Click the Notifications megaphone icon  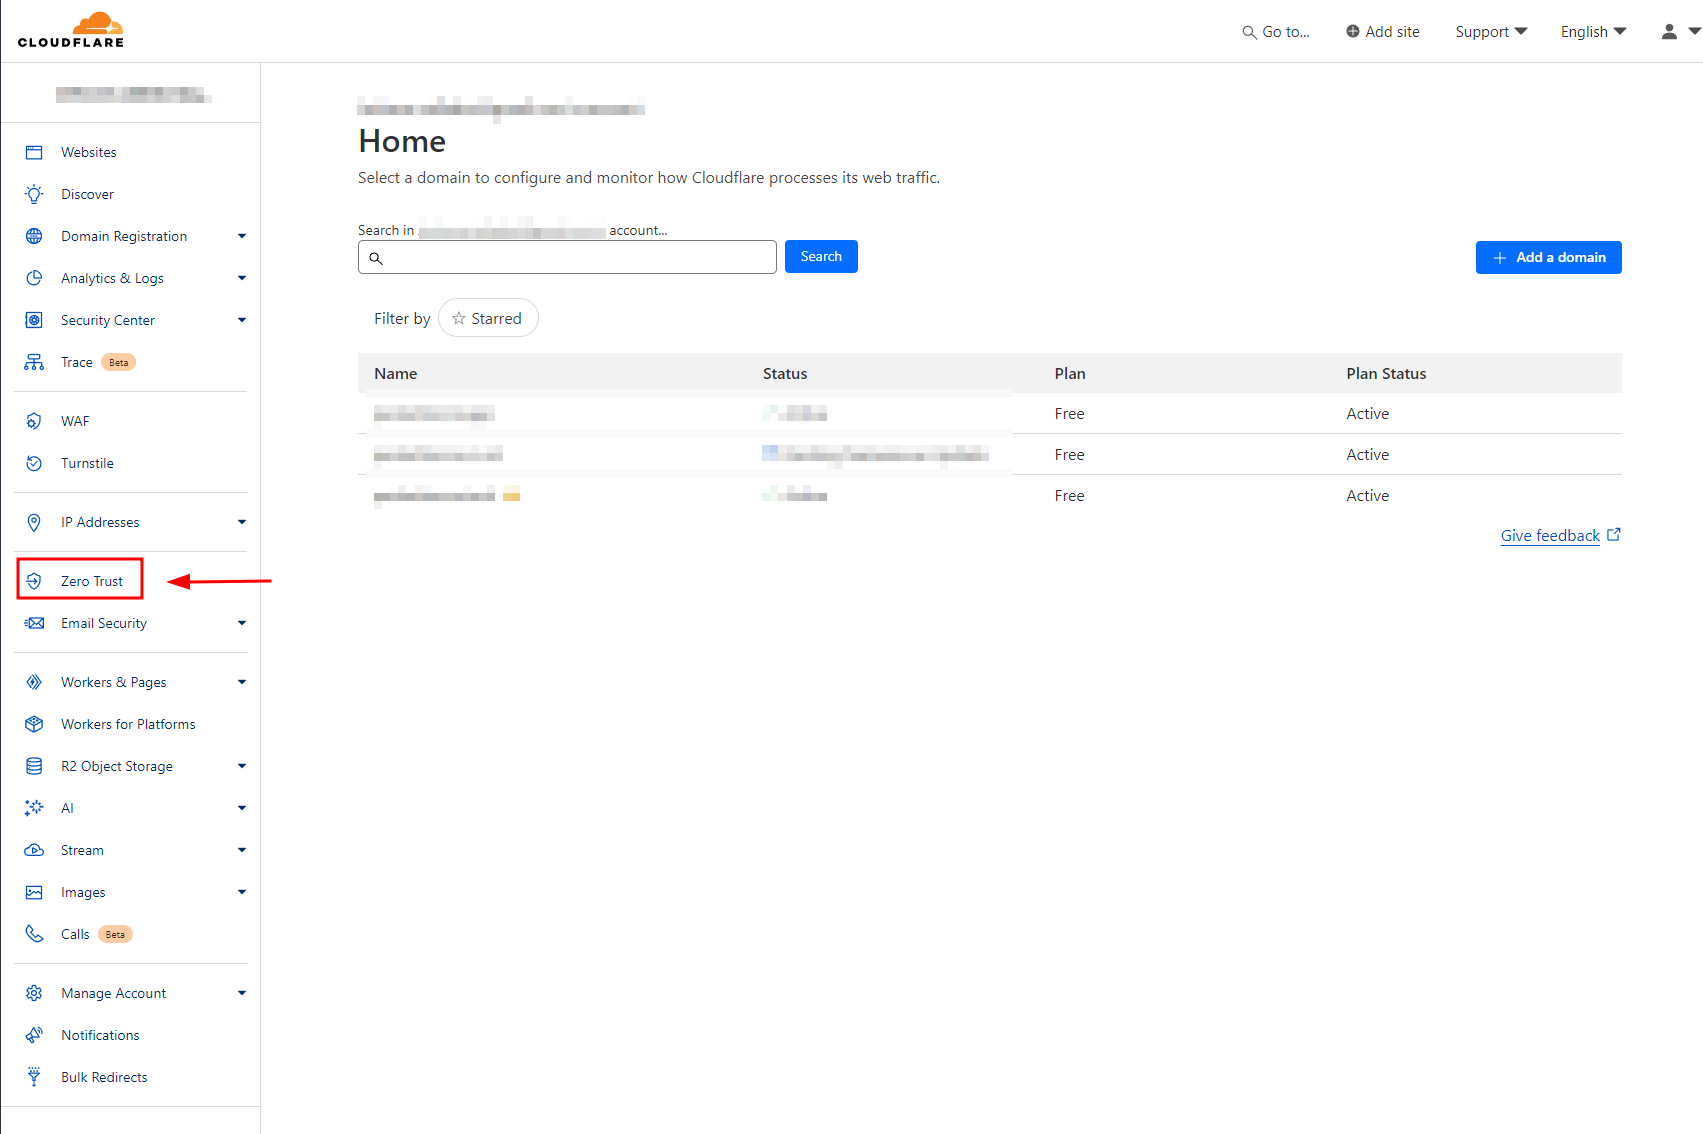pyautogui.click(x=34, y=1035)
